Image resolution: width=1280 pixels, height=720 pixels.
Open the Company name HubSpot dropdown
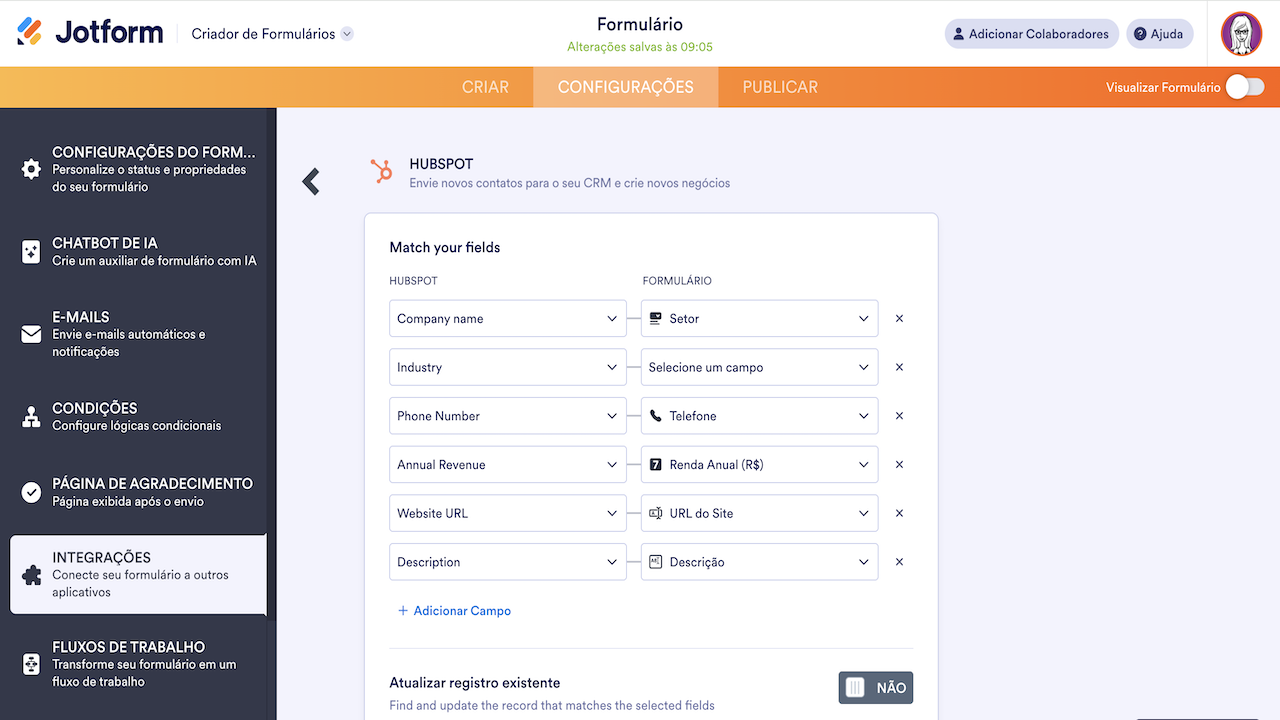pos(507,318)
